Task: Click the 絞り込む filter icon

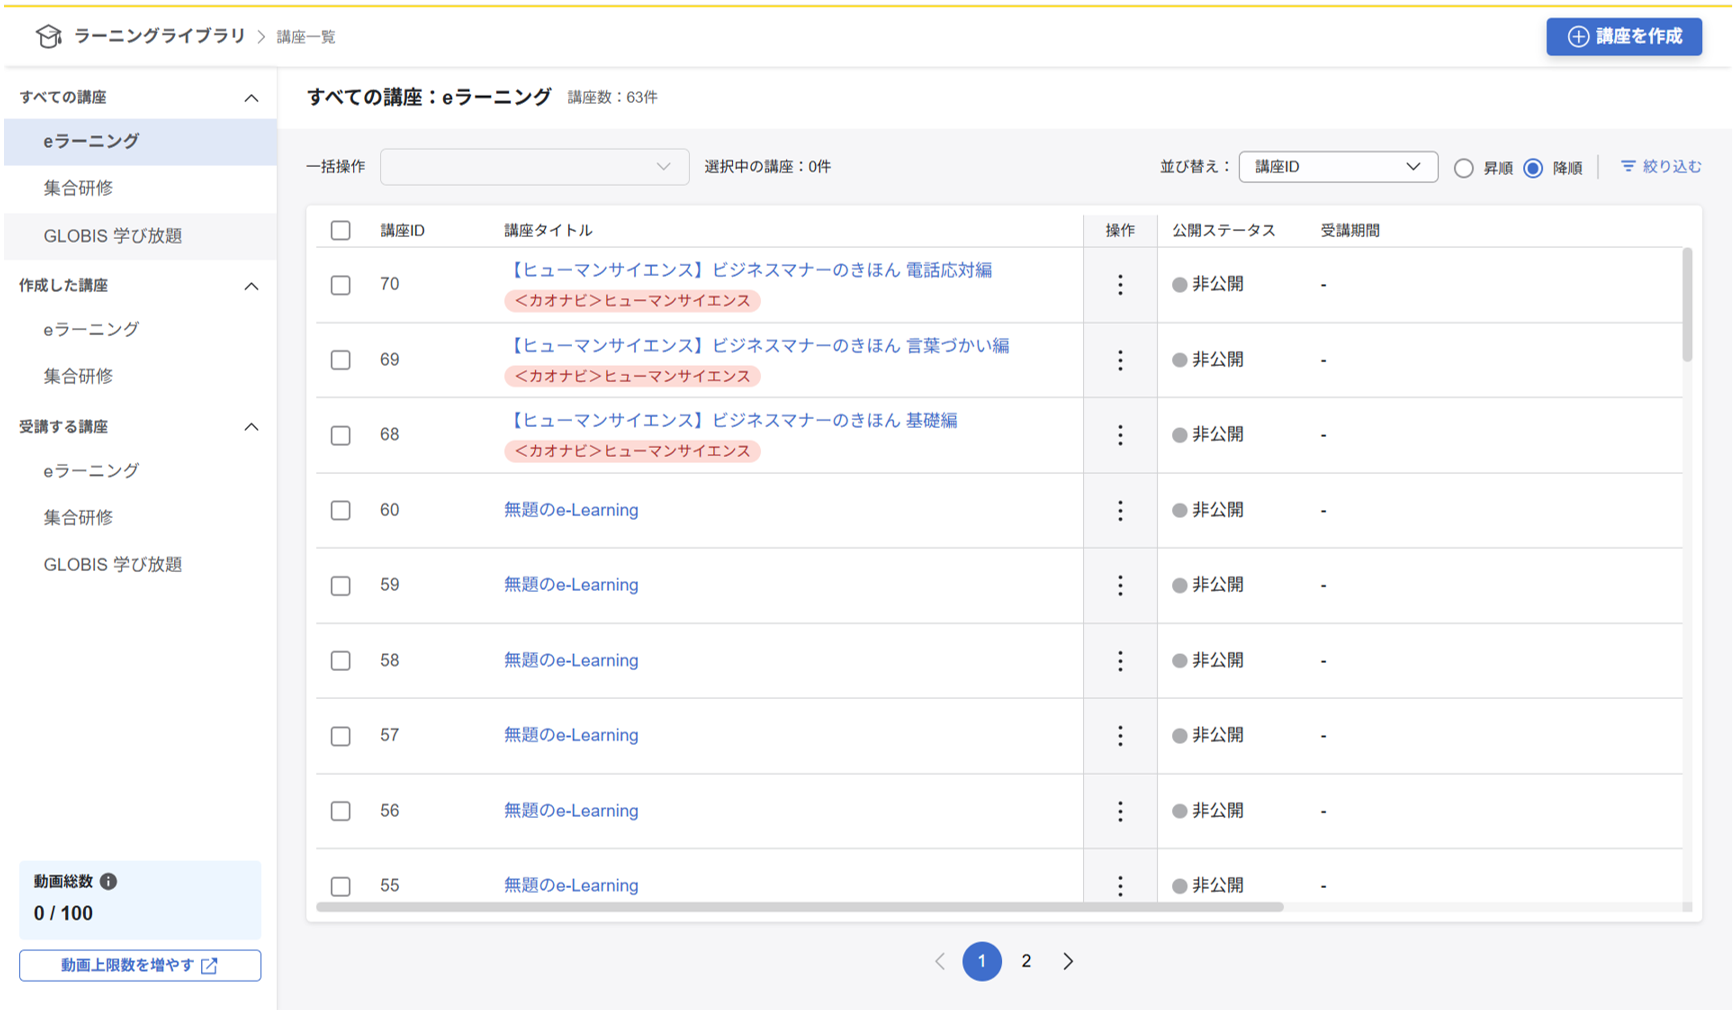Action: pyautogui.click(x=1626, y=167)
